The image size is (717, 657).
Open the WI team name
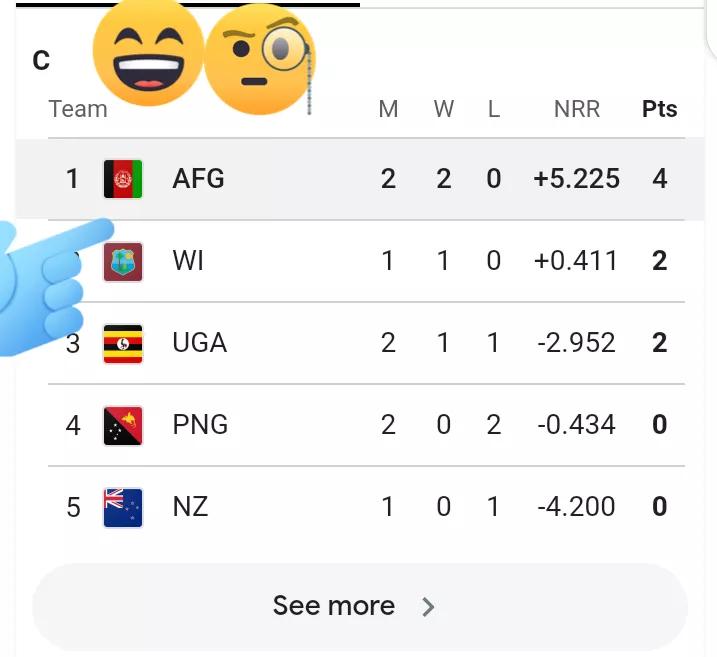(188, 261)
